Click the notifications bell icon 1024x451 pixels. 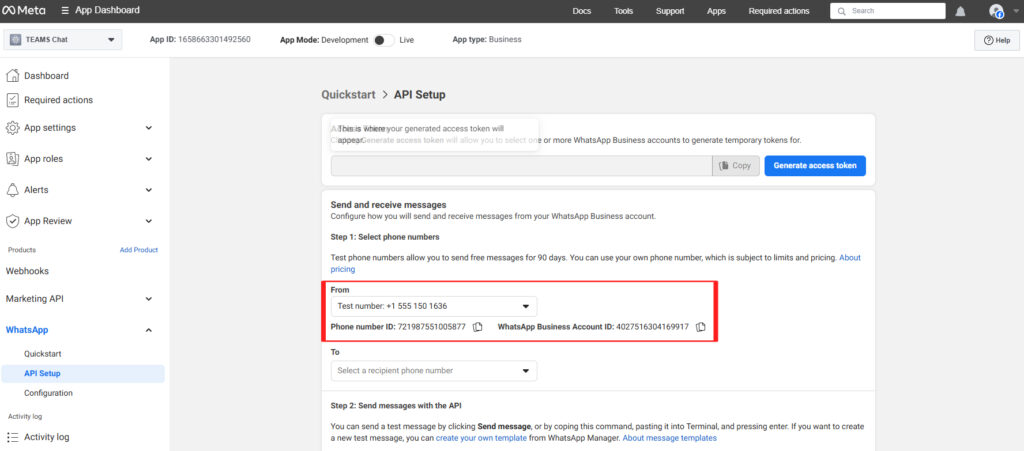[x=960, y=11]
